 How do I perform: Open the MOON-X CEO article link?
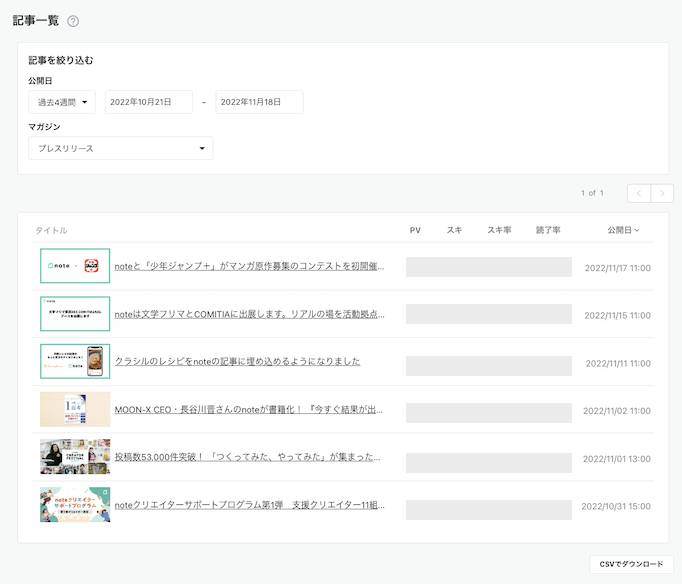pos(249,410)
